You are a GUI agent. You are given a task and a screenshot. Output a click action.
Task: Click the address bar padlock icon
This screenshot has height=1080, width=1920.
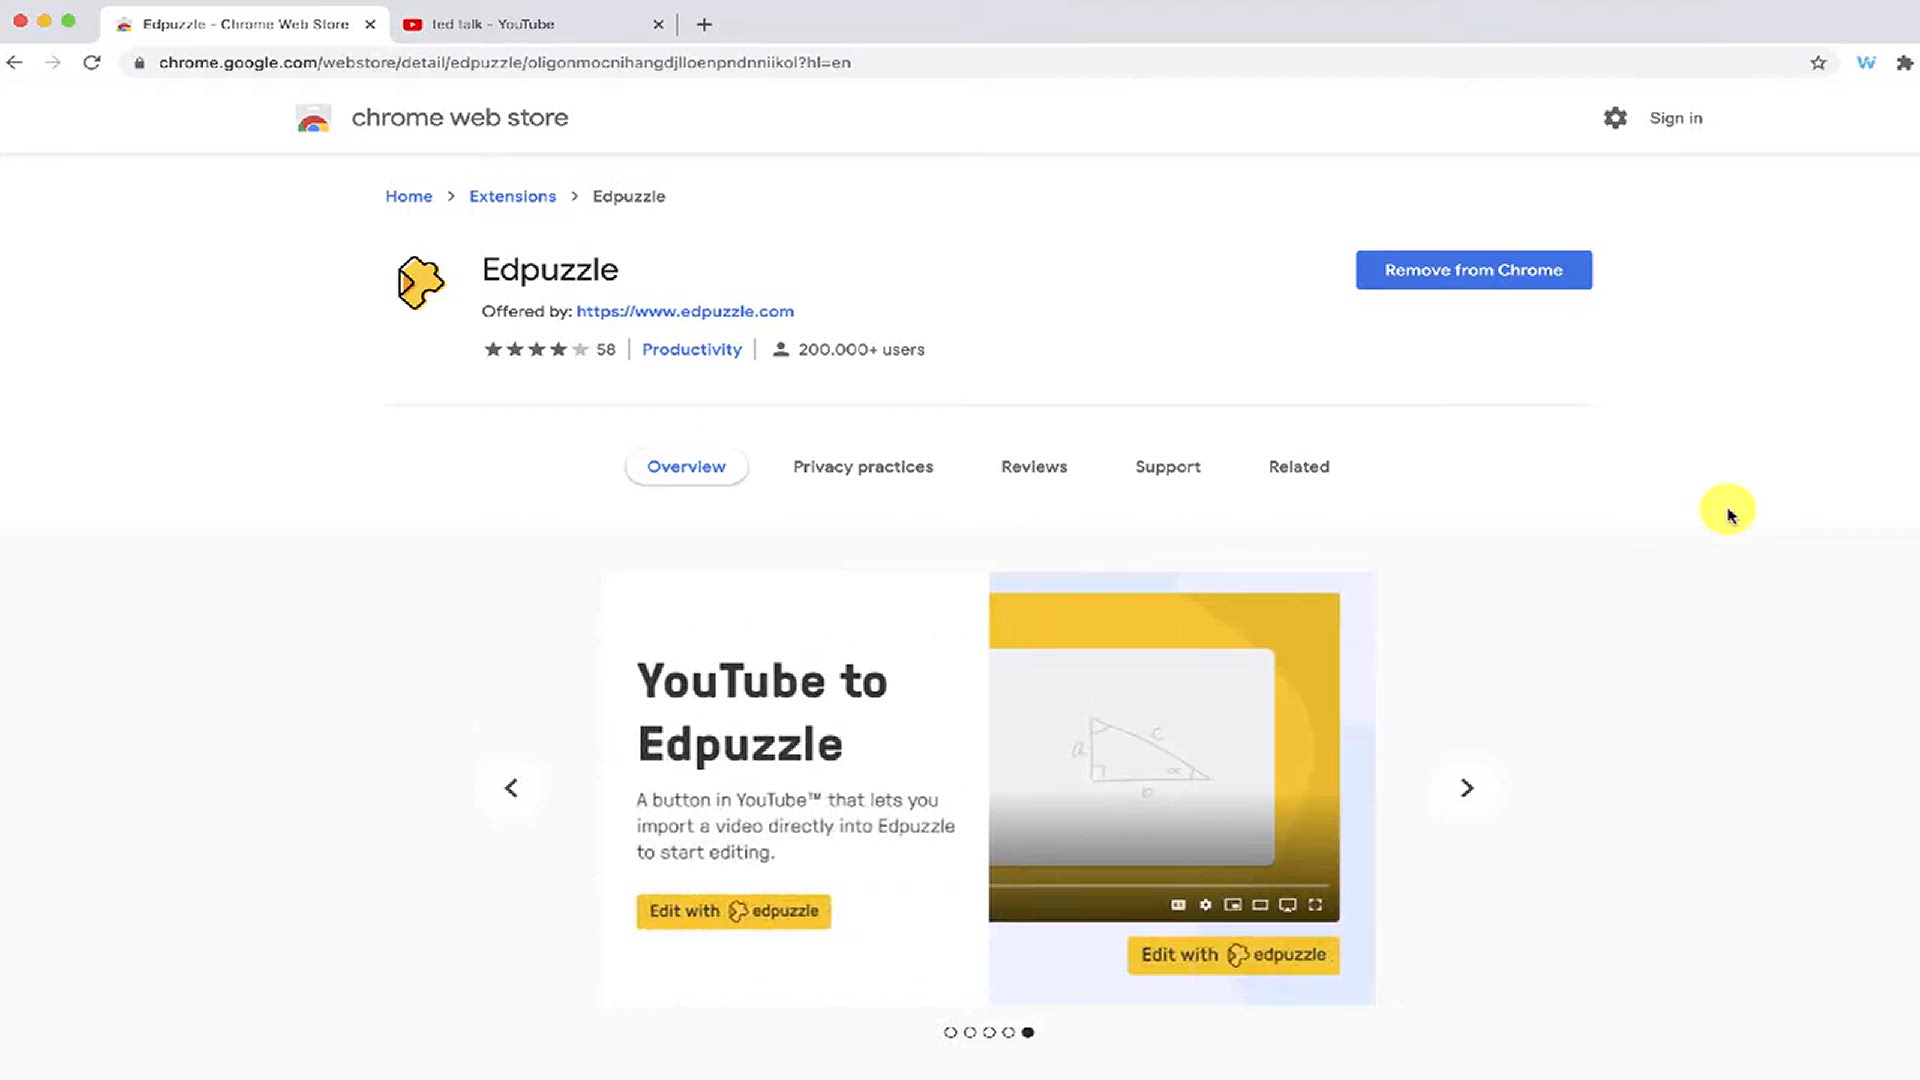click(139, 63)
